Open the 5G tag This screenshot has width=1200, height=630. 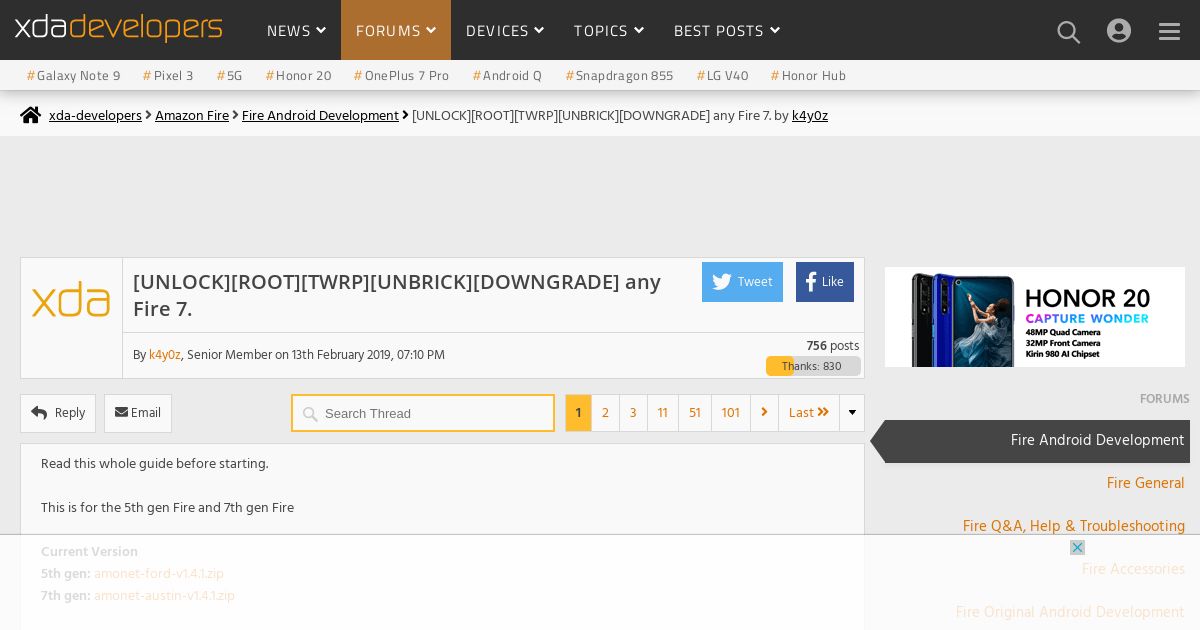[230, 76]
